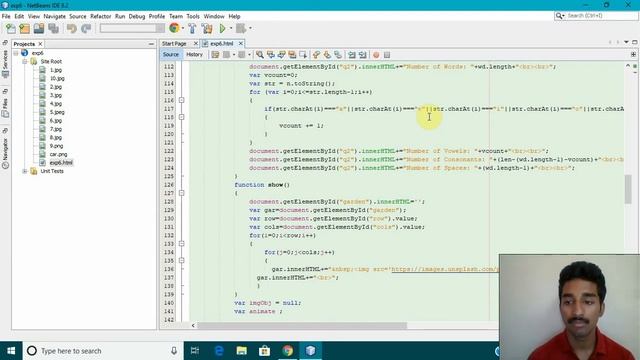Toggle Highlight Search icon in editor toolbar
640x360 pixels.
tap(292, 55)
